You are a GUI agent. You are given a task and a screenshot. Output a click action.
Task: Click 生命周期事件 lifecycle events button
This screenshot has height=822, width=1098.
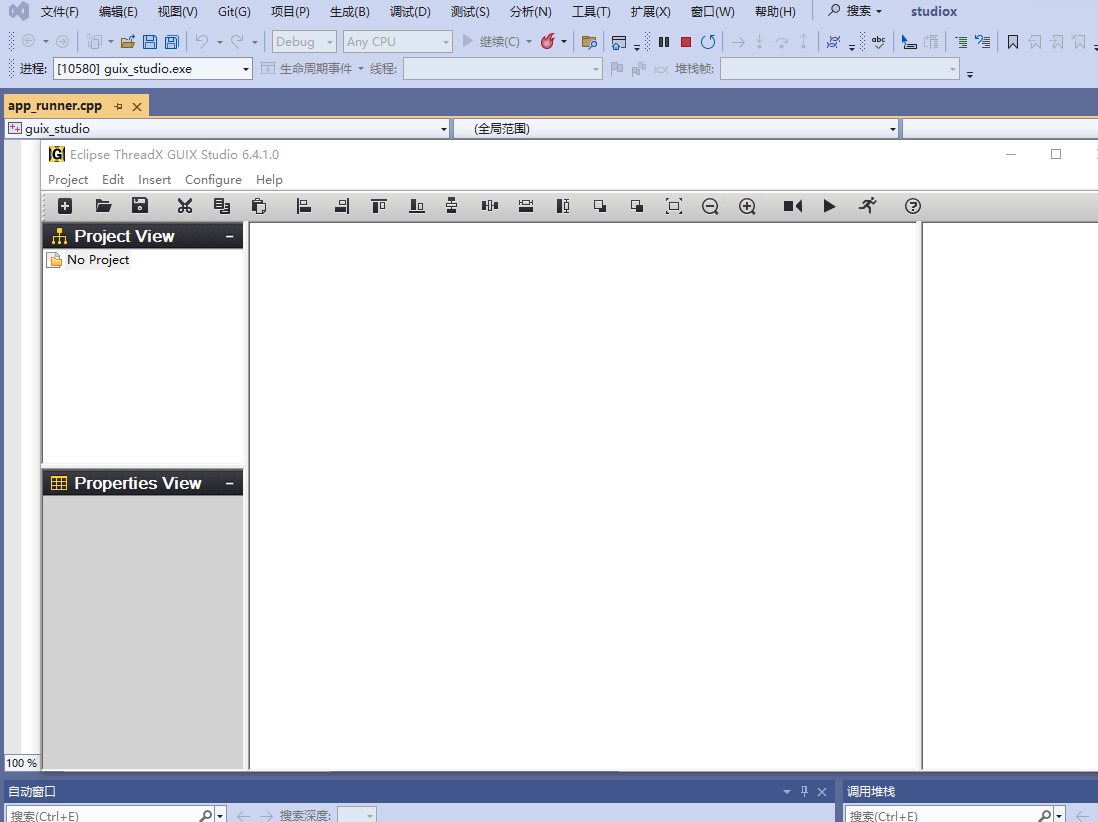[x=312, y=69]
